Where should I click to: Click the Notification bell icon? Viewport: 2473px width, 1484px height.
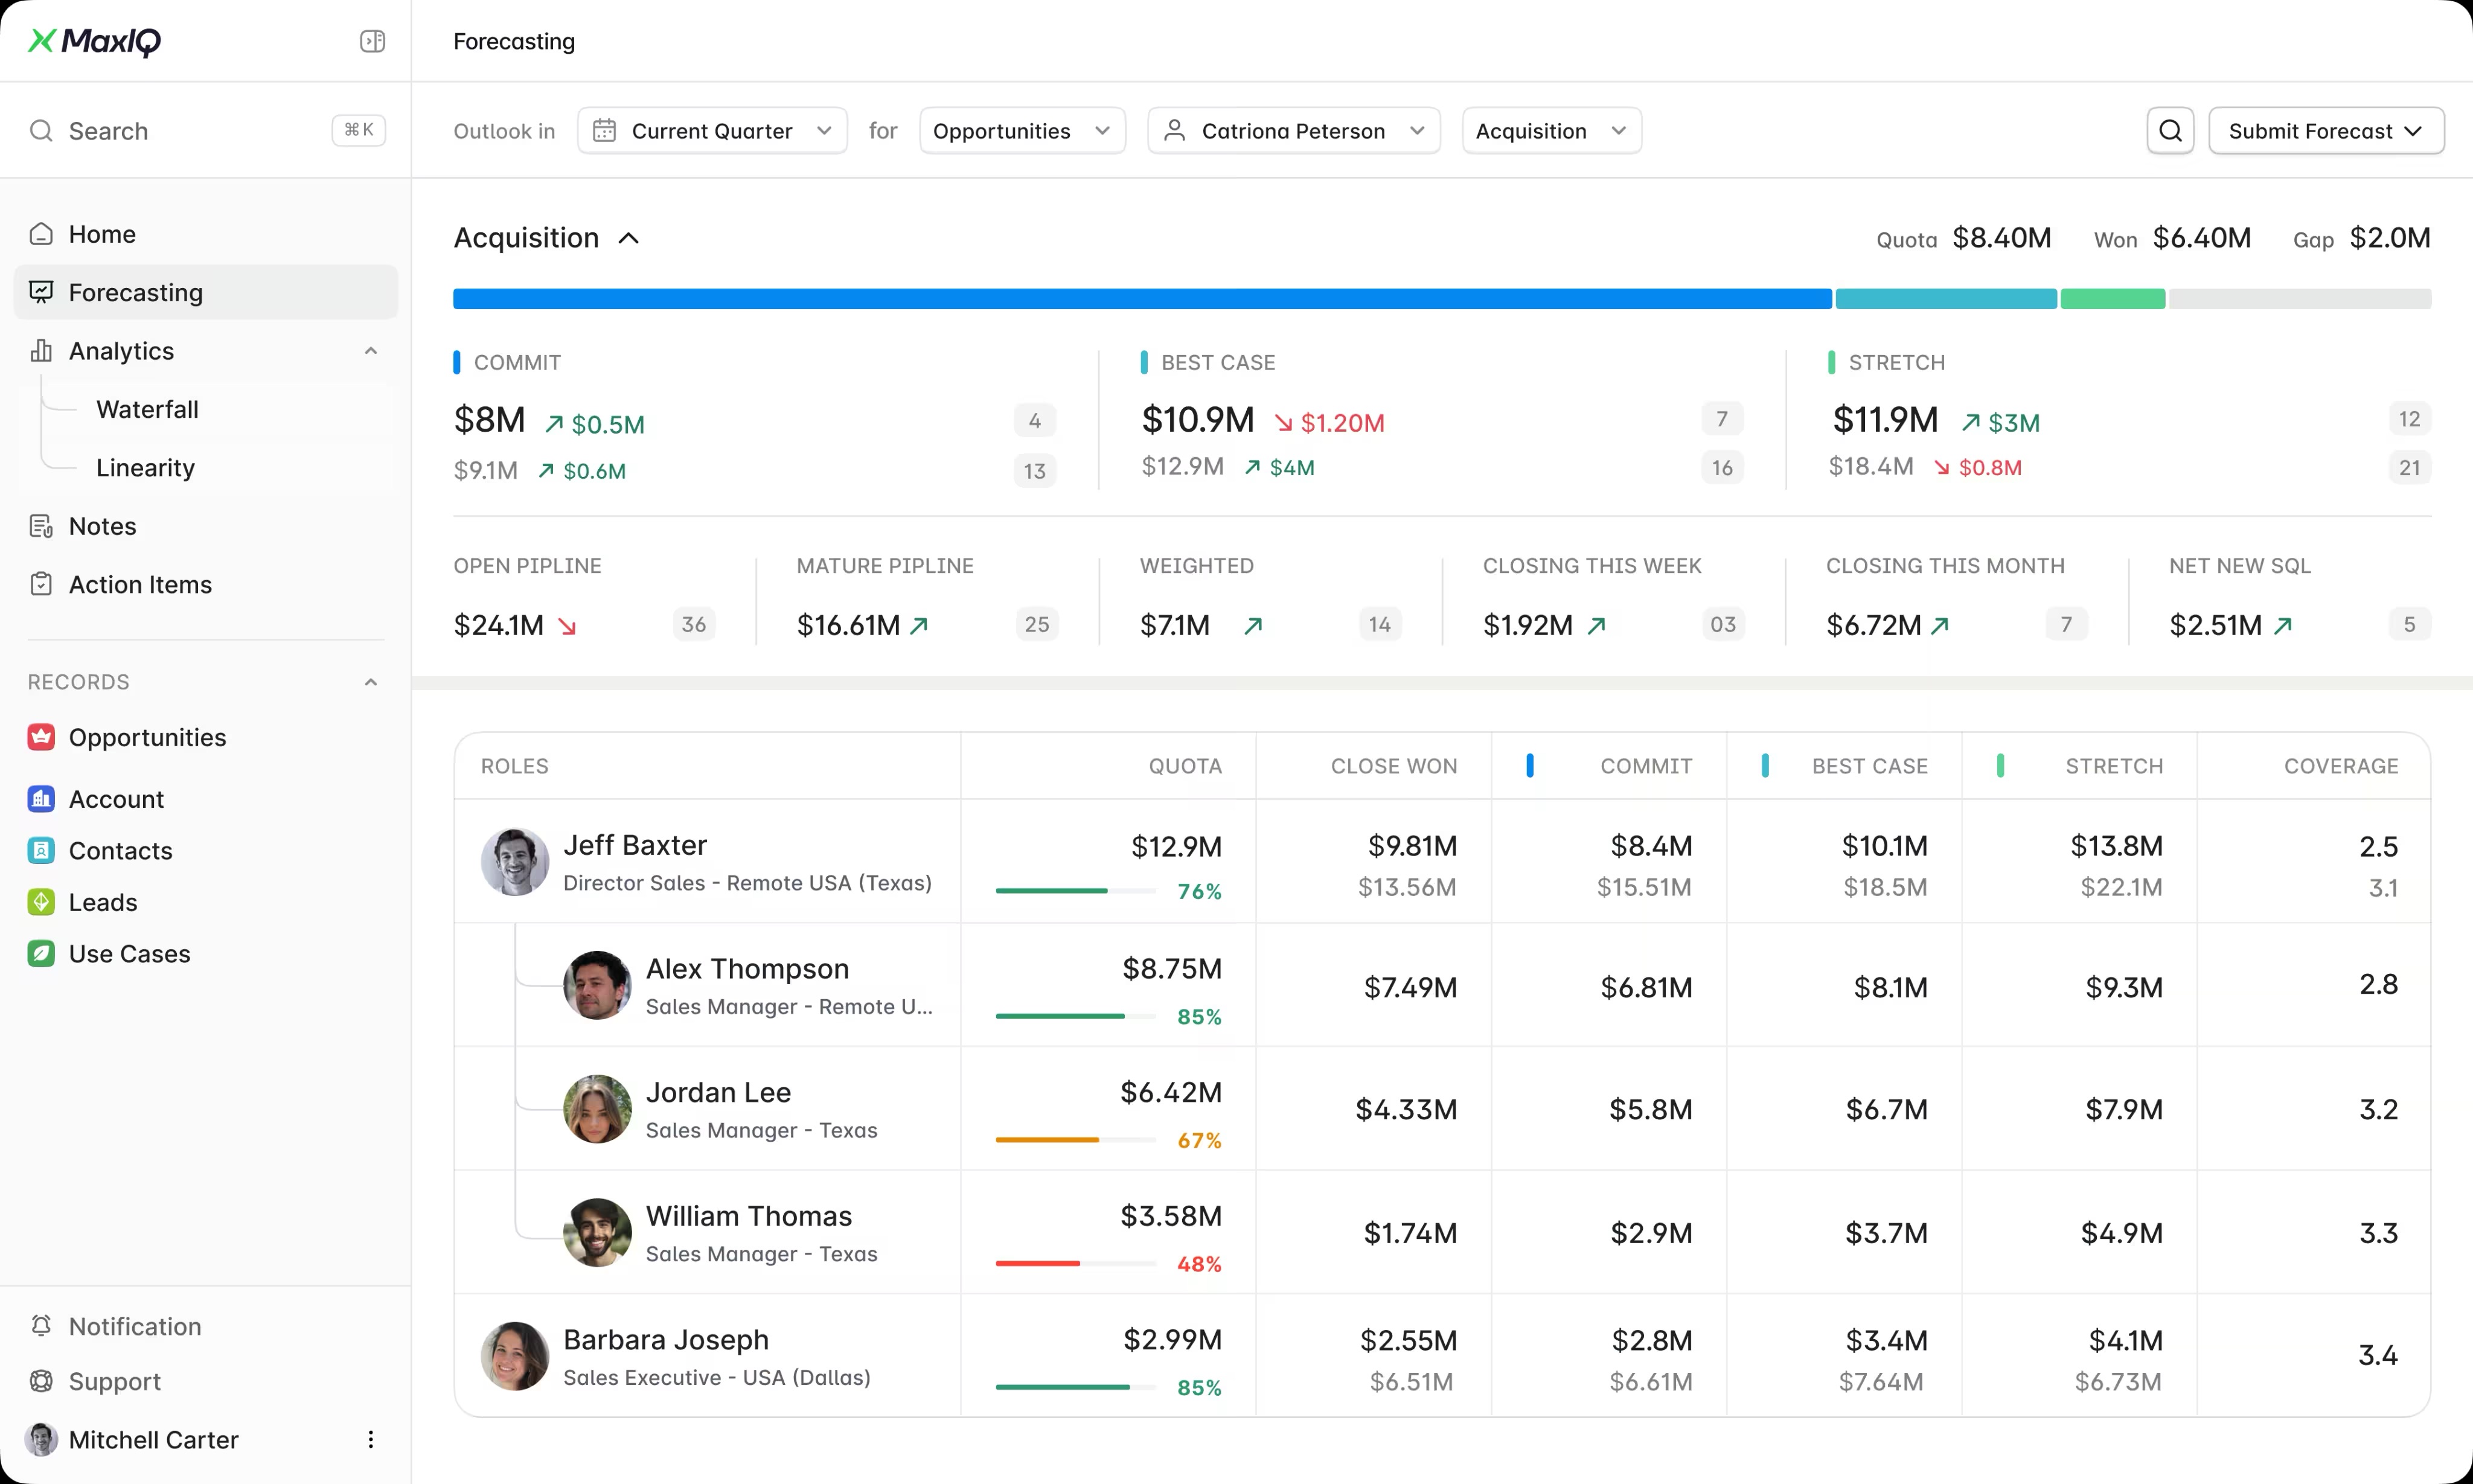(x=41, y=1326)
